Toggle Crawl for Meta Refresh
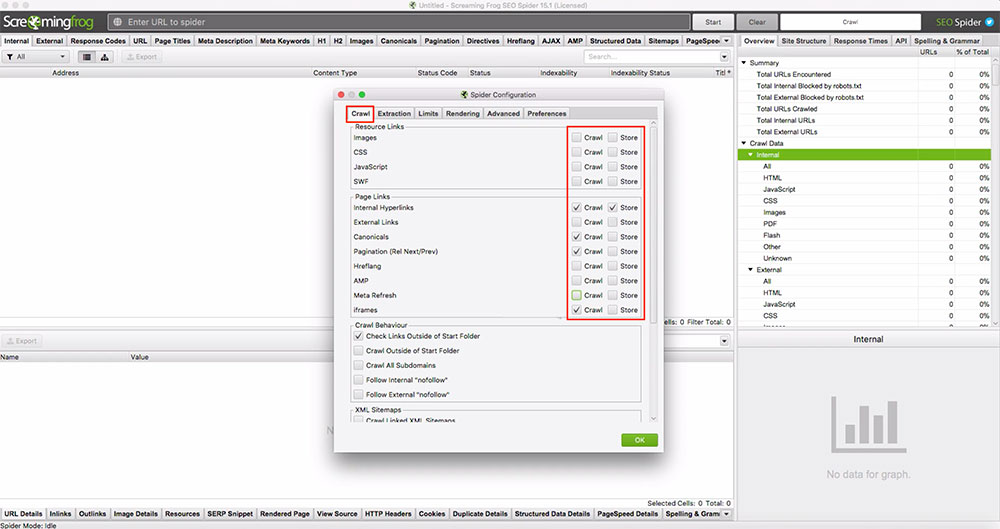The height and width of the screenshot is (529, 1000). [577, 295]
